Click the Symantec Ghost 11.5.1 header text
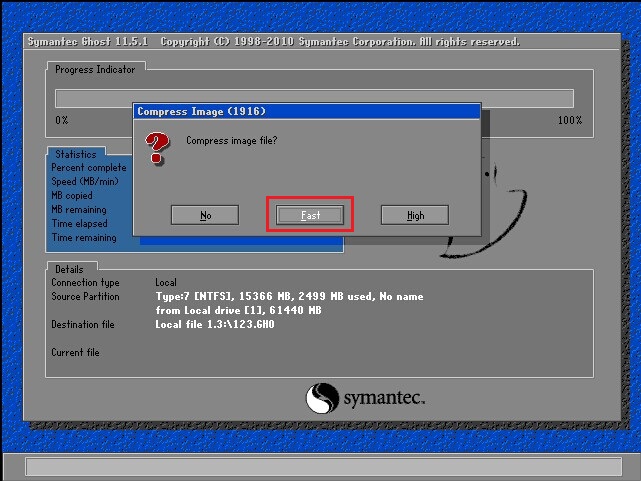 [88, 42]
